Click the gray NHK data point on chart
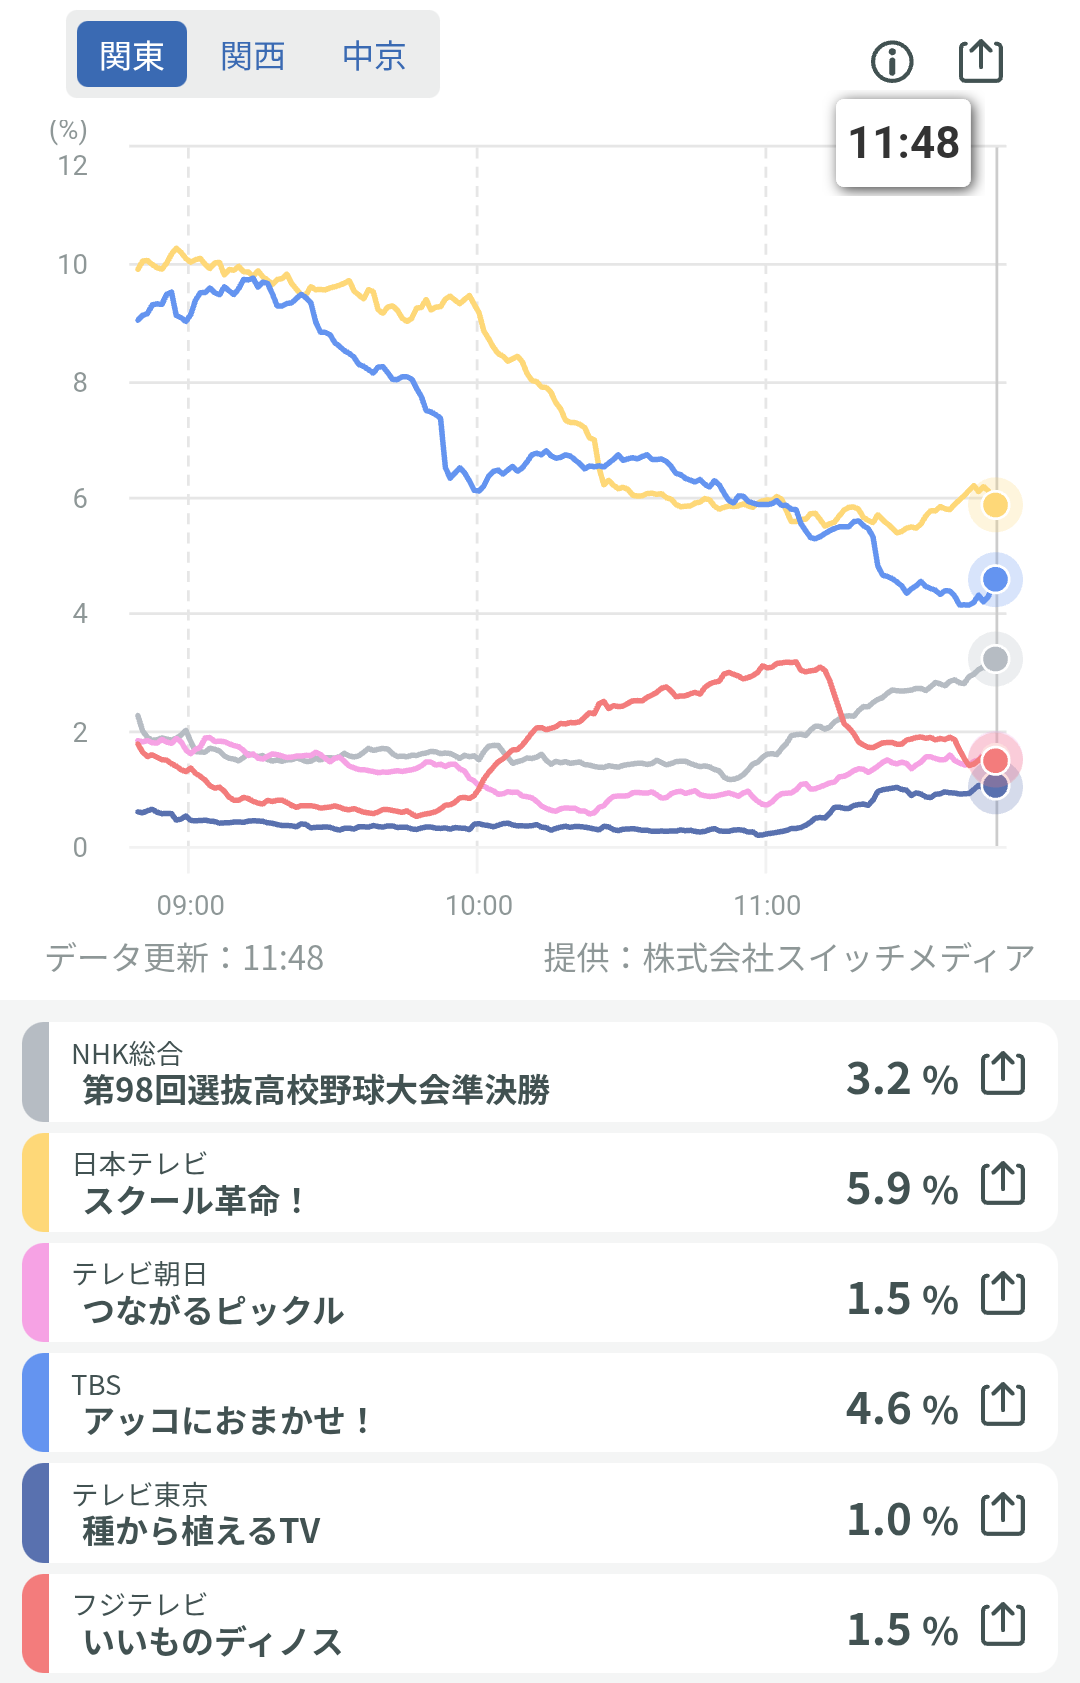Screen dimensions: 1080x1683 [x=995, y=659]
